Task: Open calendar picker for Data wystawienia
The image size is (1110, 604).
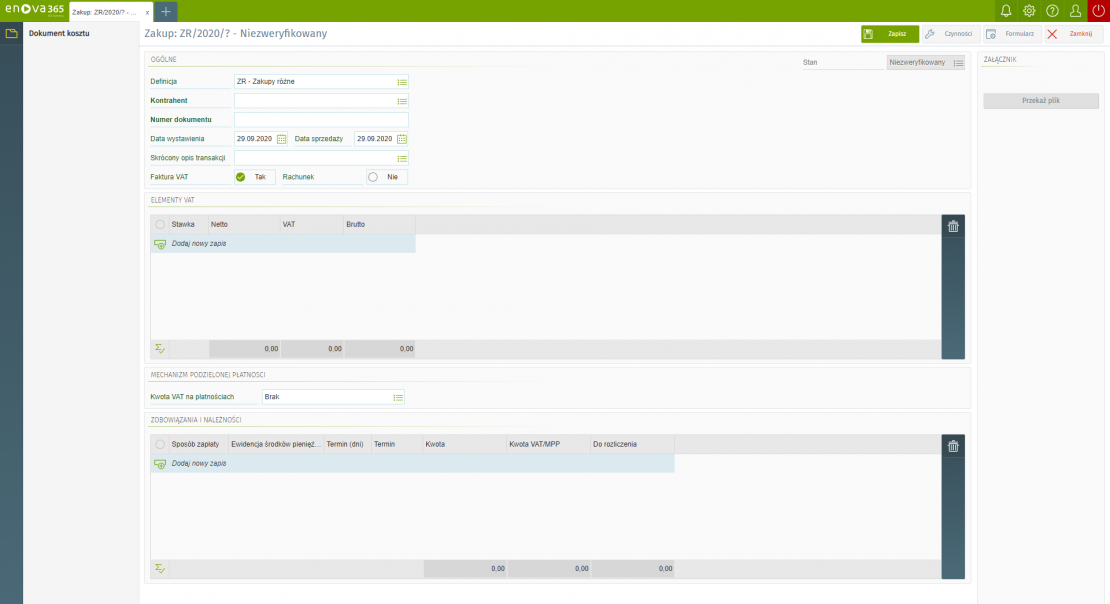Action: coord(282,139)
